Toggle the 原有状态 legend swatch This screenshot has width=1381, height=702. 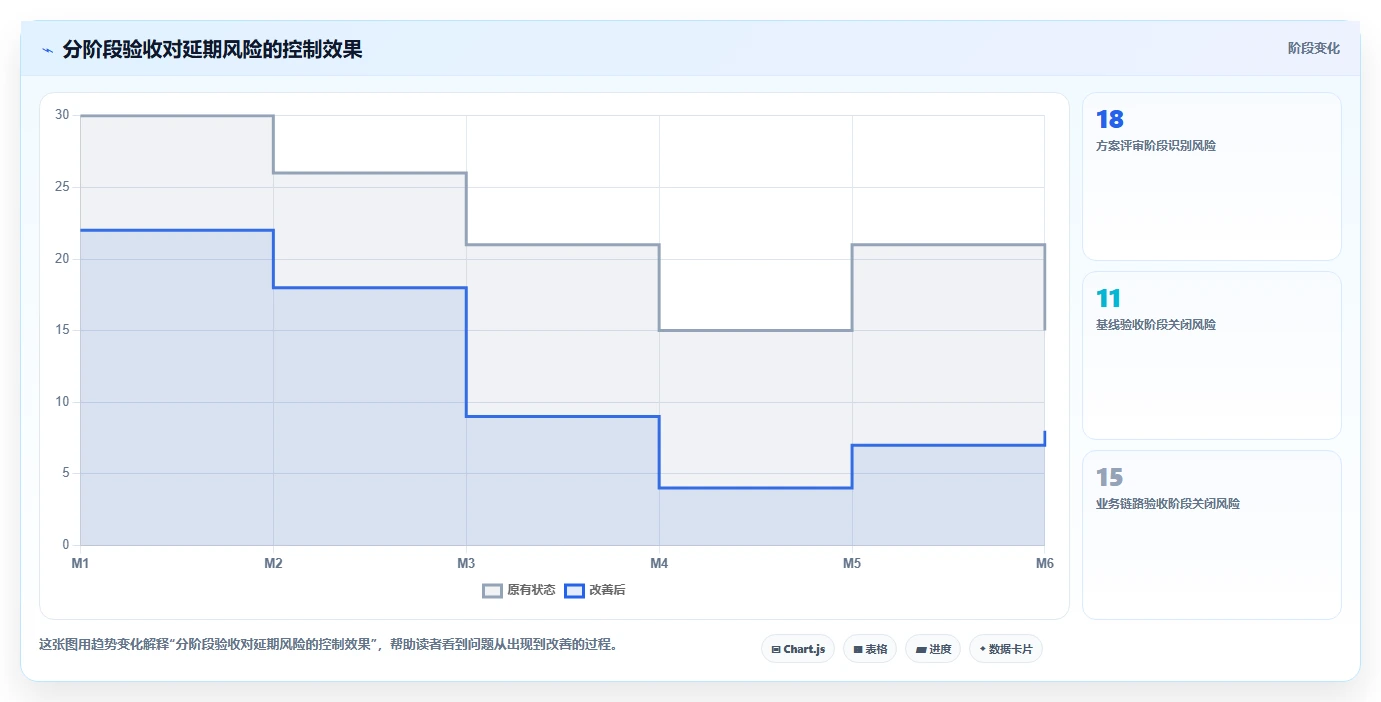[492, 590]
